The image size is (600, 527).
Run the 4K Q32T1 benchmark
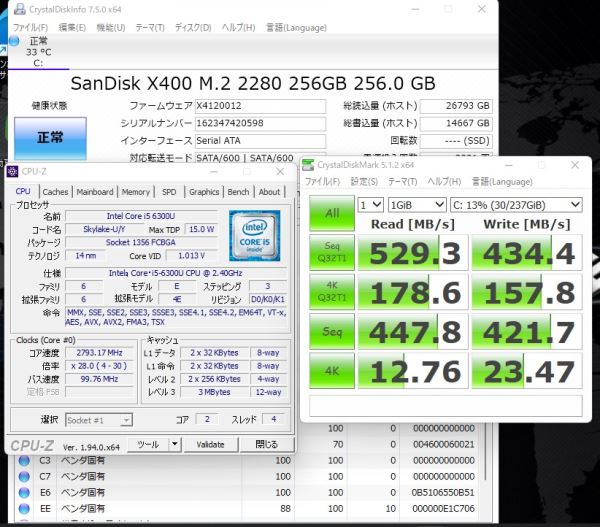332,292
